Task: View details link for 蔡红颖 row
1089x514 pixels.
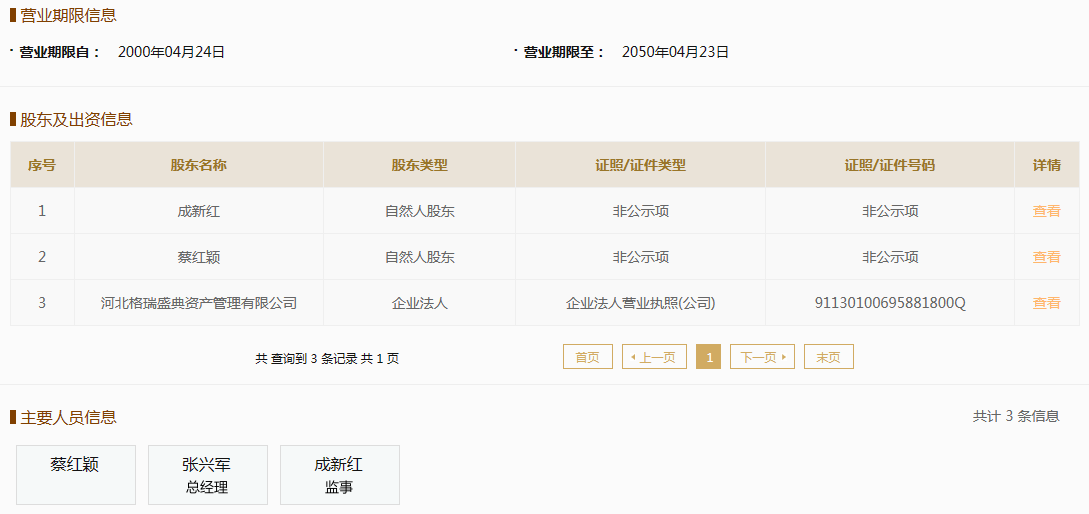Action: [1046, 257]
